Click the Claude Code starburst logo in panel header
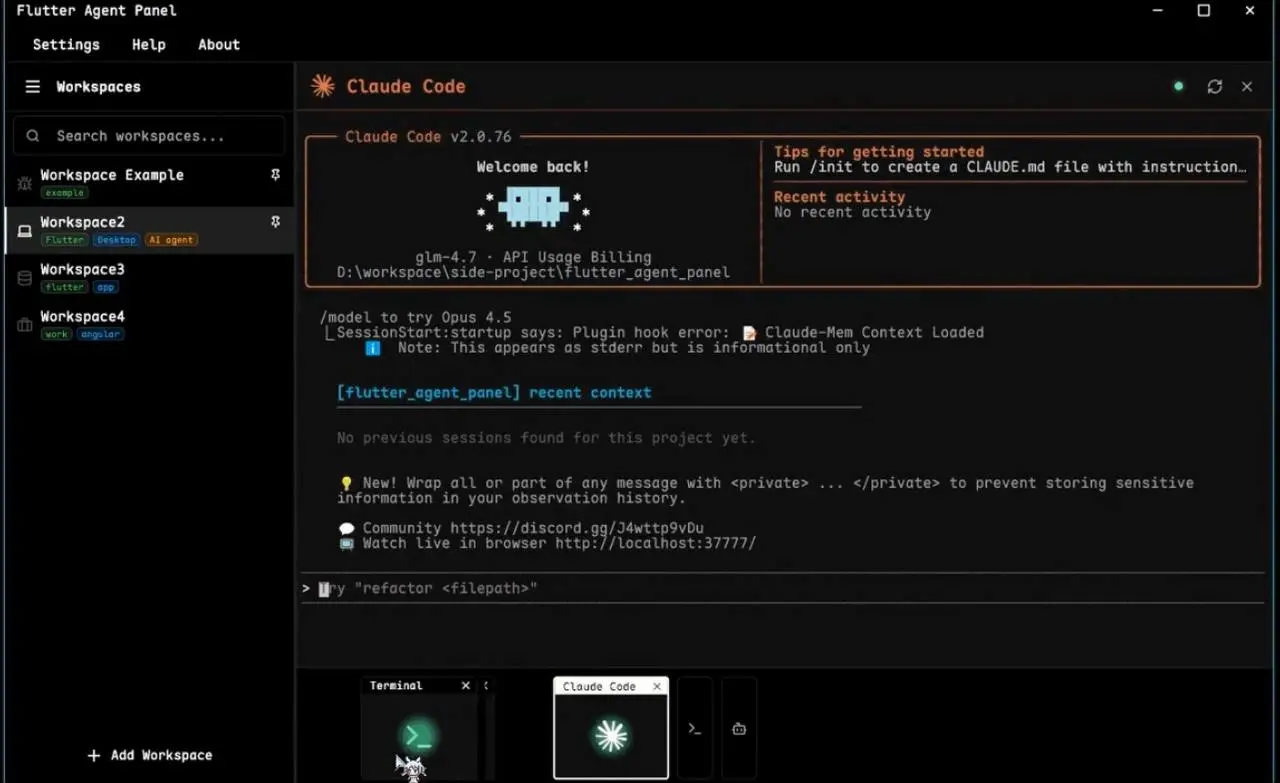This screenshot has width=1280, height=783. pos(322,86)
